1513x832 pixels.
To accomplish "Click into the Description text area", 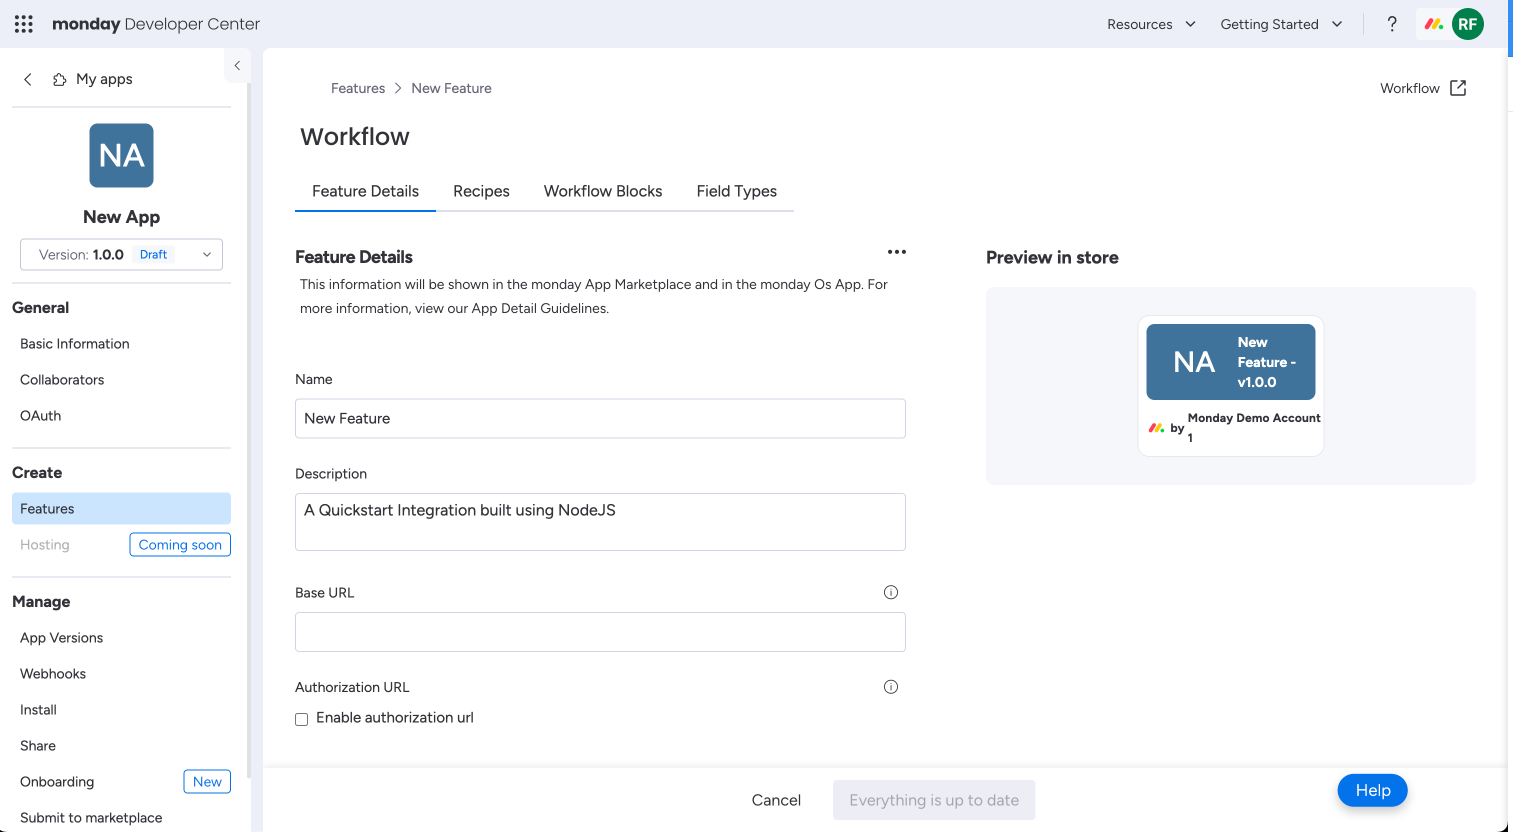I will tap(600, 522).
